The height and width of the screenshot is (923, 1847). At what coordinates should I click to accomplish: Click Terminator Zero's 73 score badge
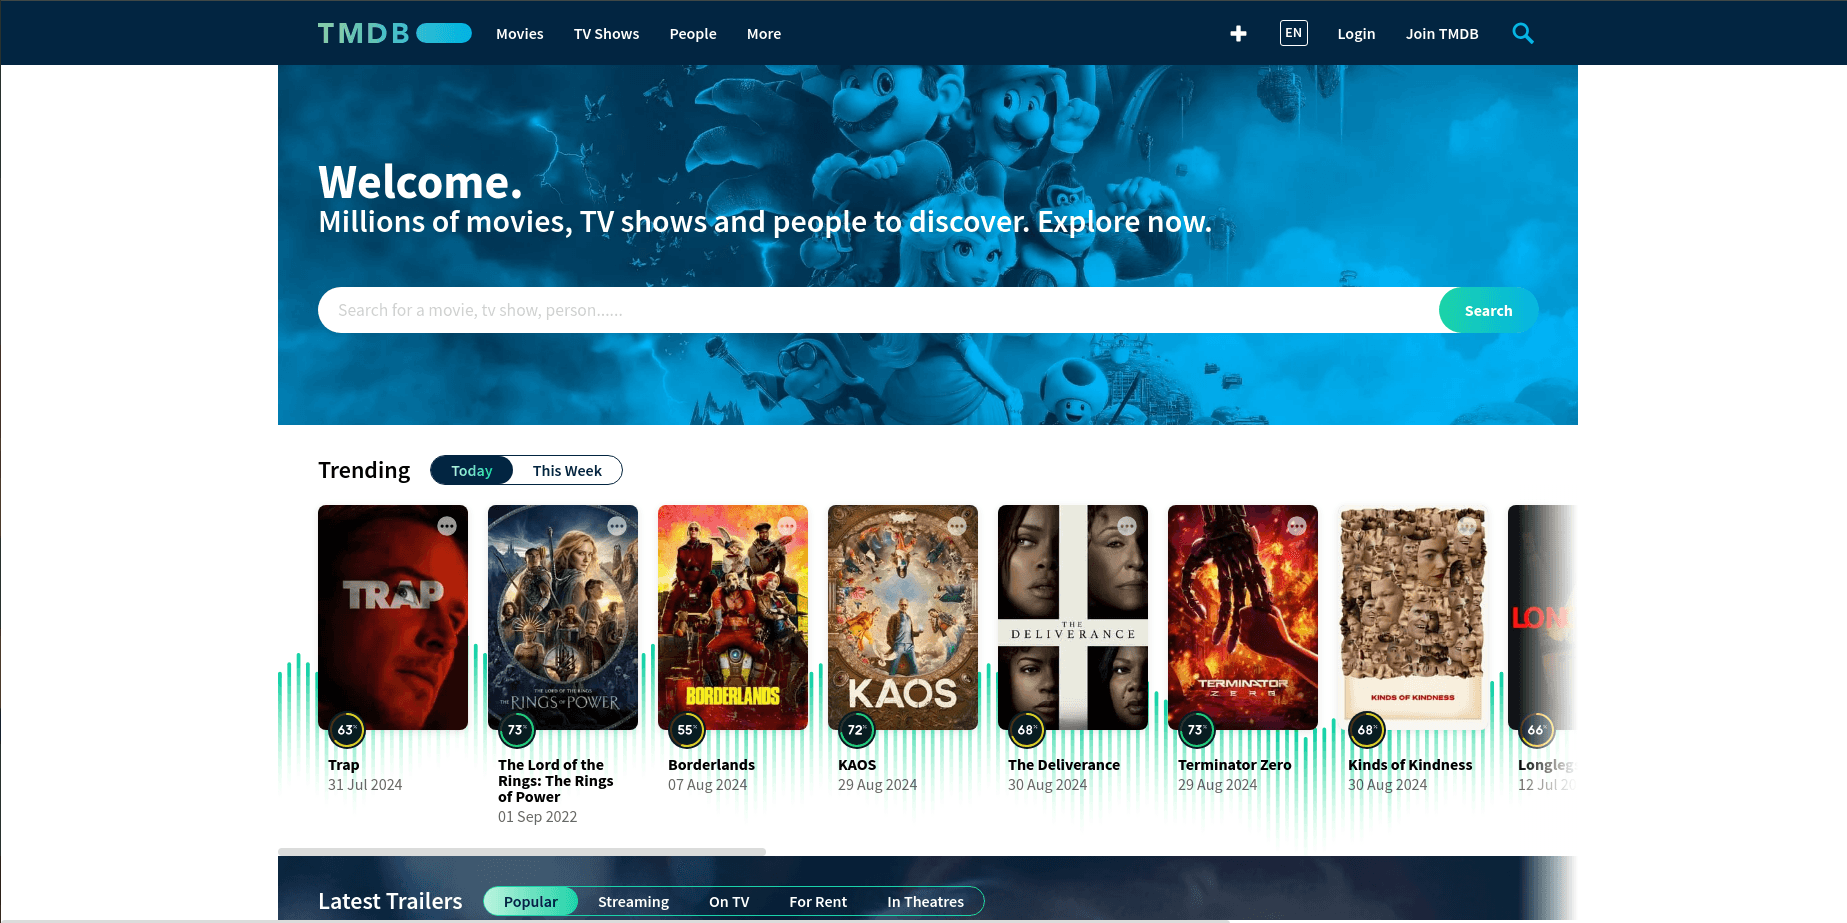[1196, 730]
